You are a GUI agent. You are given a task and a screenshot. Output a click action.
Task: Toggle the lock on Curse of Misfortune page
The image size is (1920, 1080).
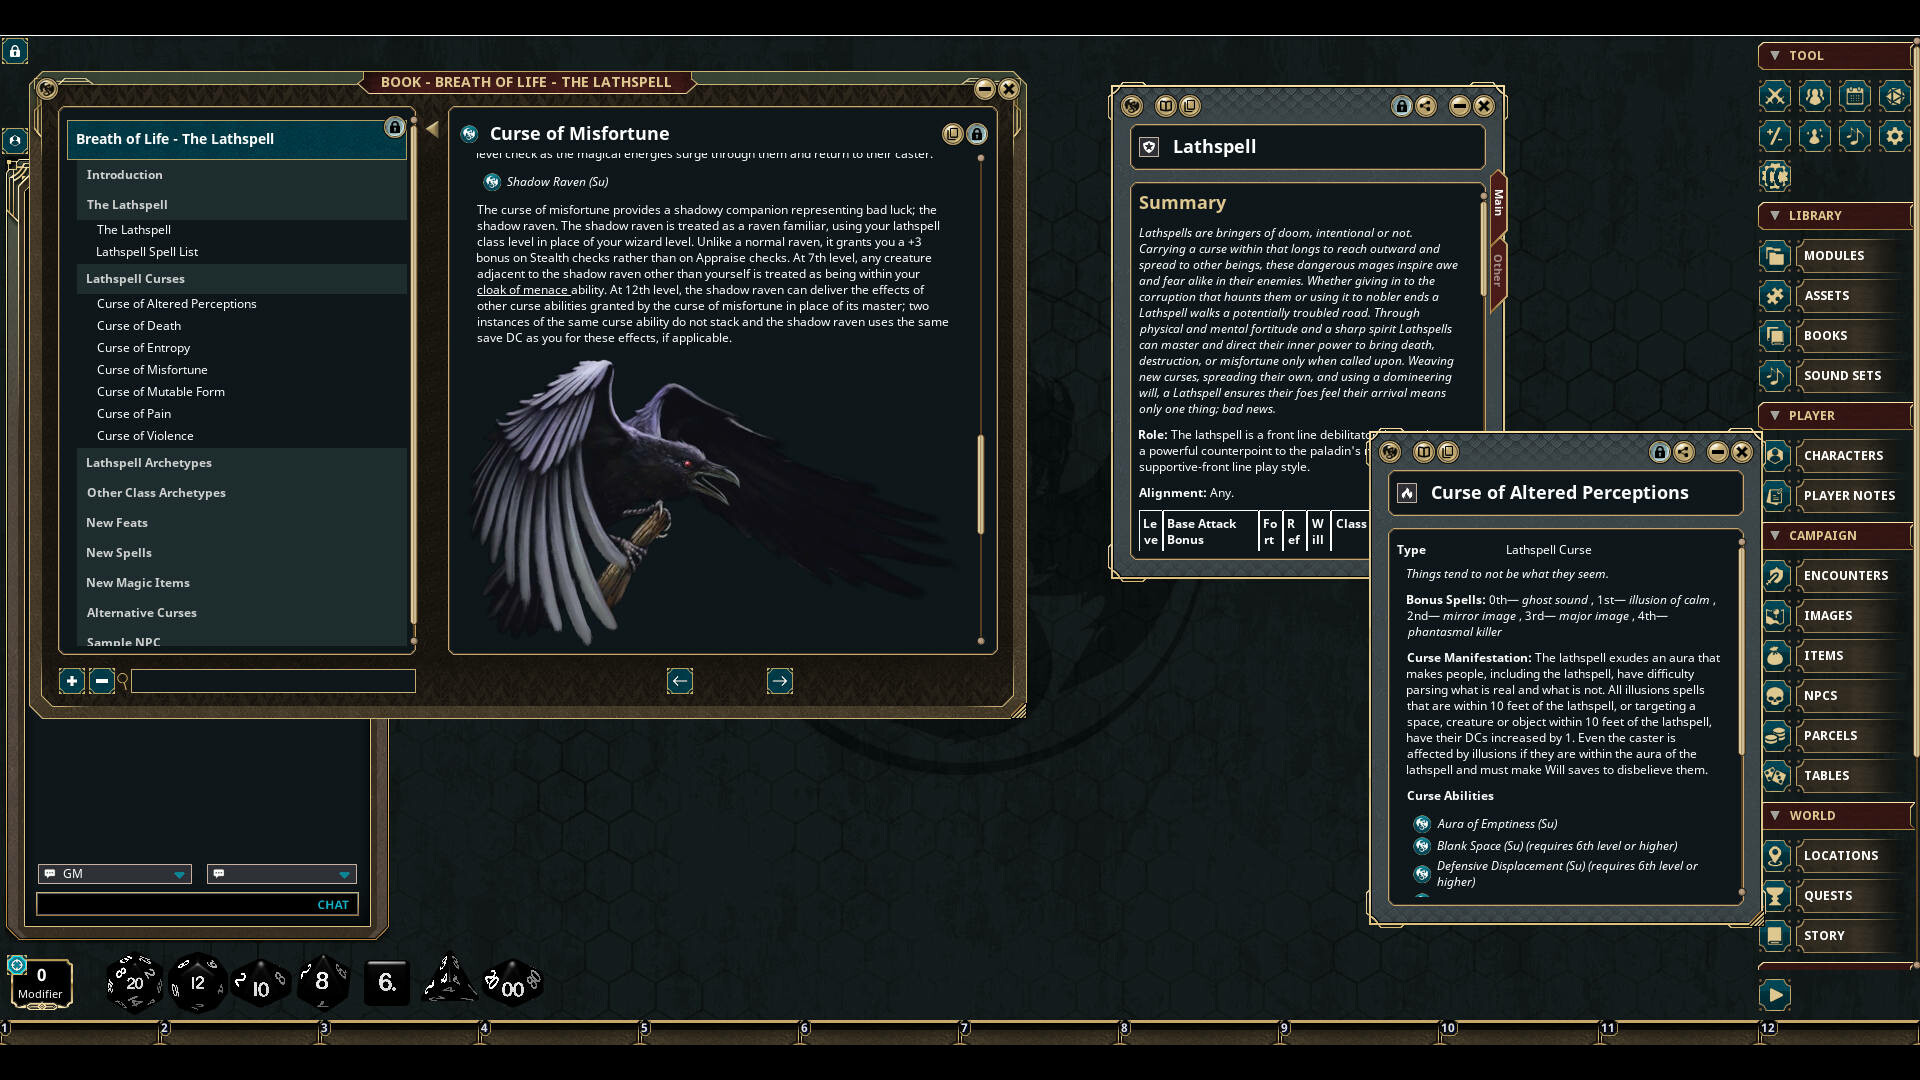pos(977,133)
